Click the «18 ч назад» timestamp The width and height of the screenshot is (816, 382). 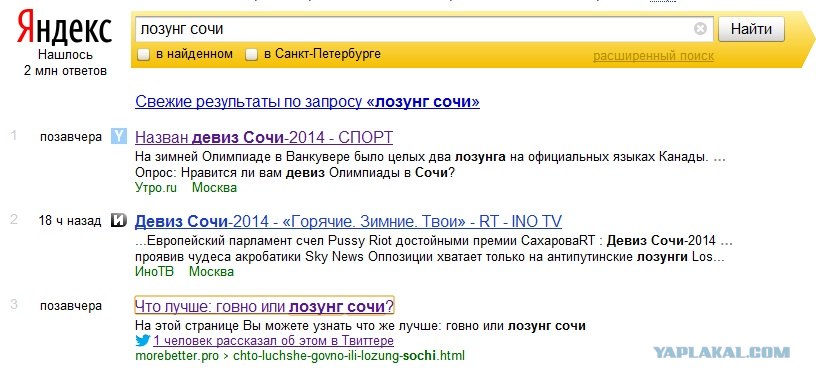70,221
